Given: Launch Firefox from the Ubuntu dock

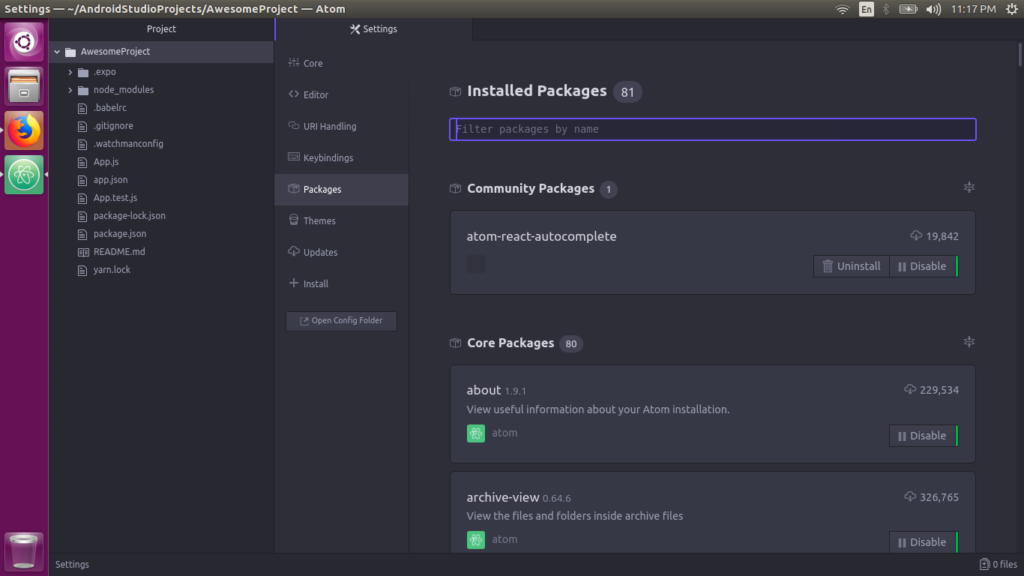Looking at the screenshot, I should pyautogui.click(x=23, y=129).
